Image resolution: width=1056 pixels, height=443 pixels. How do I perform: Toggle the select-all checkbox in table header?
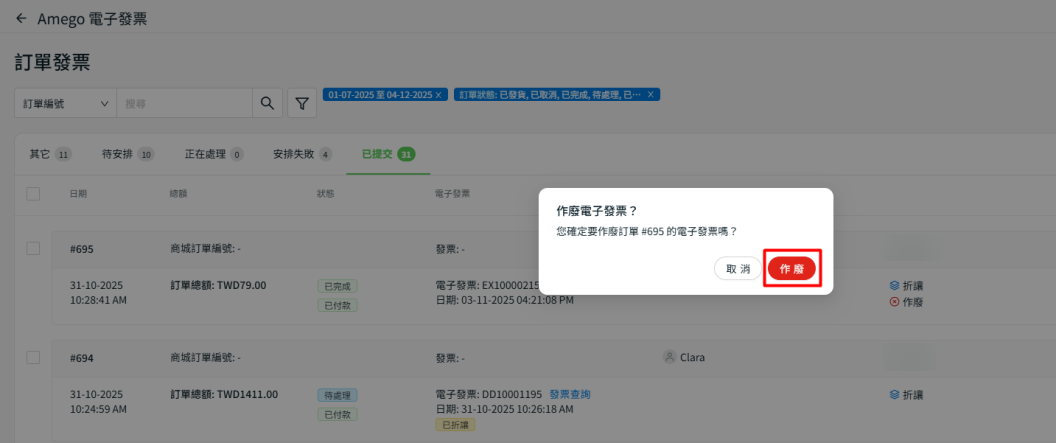pos(33,193)
